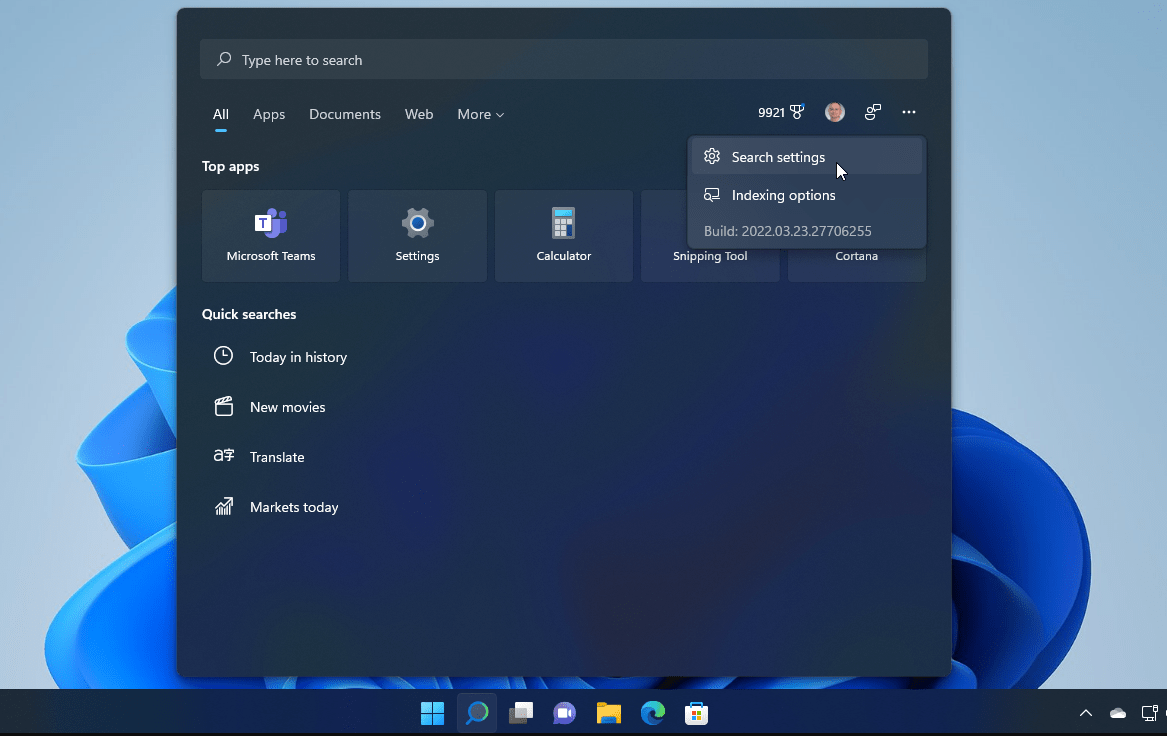Run the Today in history quick search
This screenshot has width=1167, height=736.
point(298,357)
